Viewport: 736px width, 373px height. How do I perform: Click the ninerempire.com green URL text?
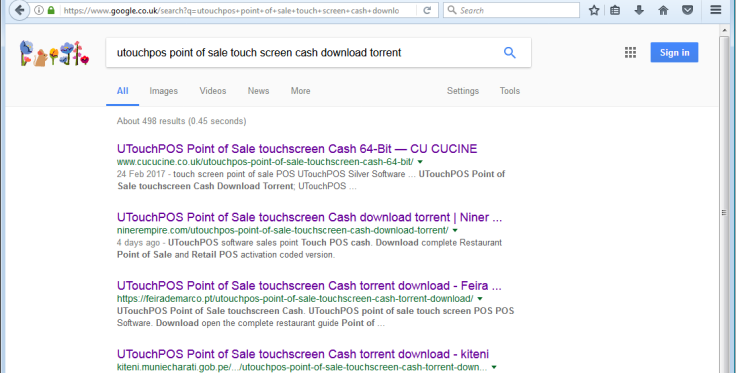pos(283,230)
